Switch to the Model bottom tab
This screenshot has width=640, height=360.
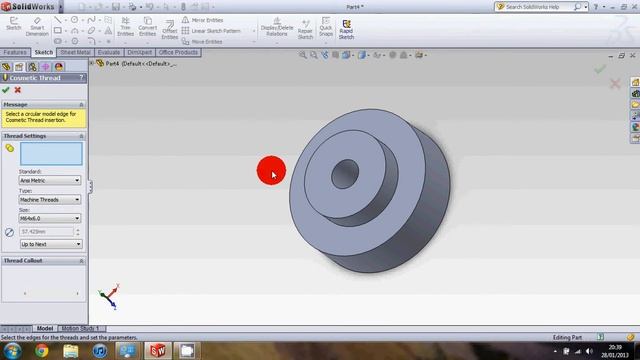coord(45,328)
